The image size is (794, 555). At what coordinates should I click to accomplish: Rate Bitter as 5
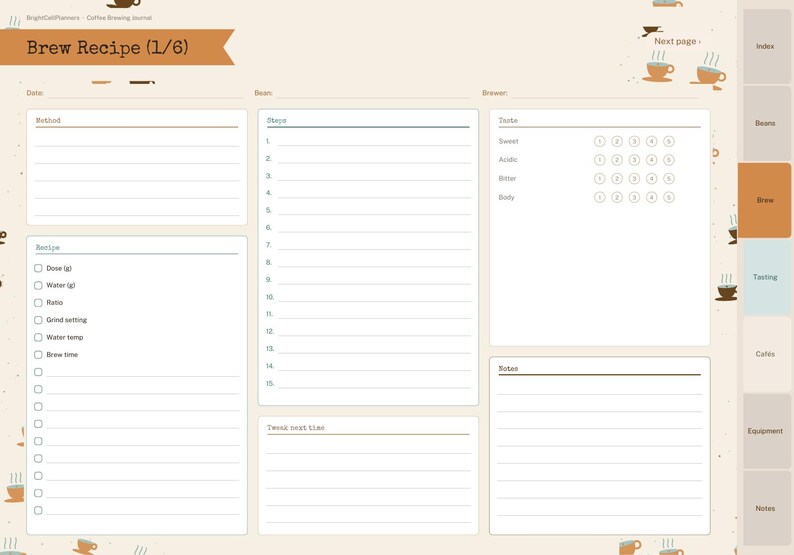[668, 178]
